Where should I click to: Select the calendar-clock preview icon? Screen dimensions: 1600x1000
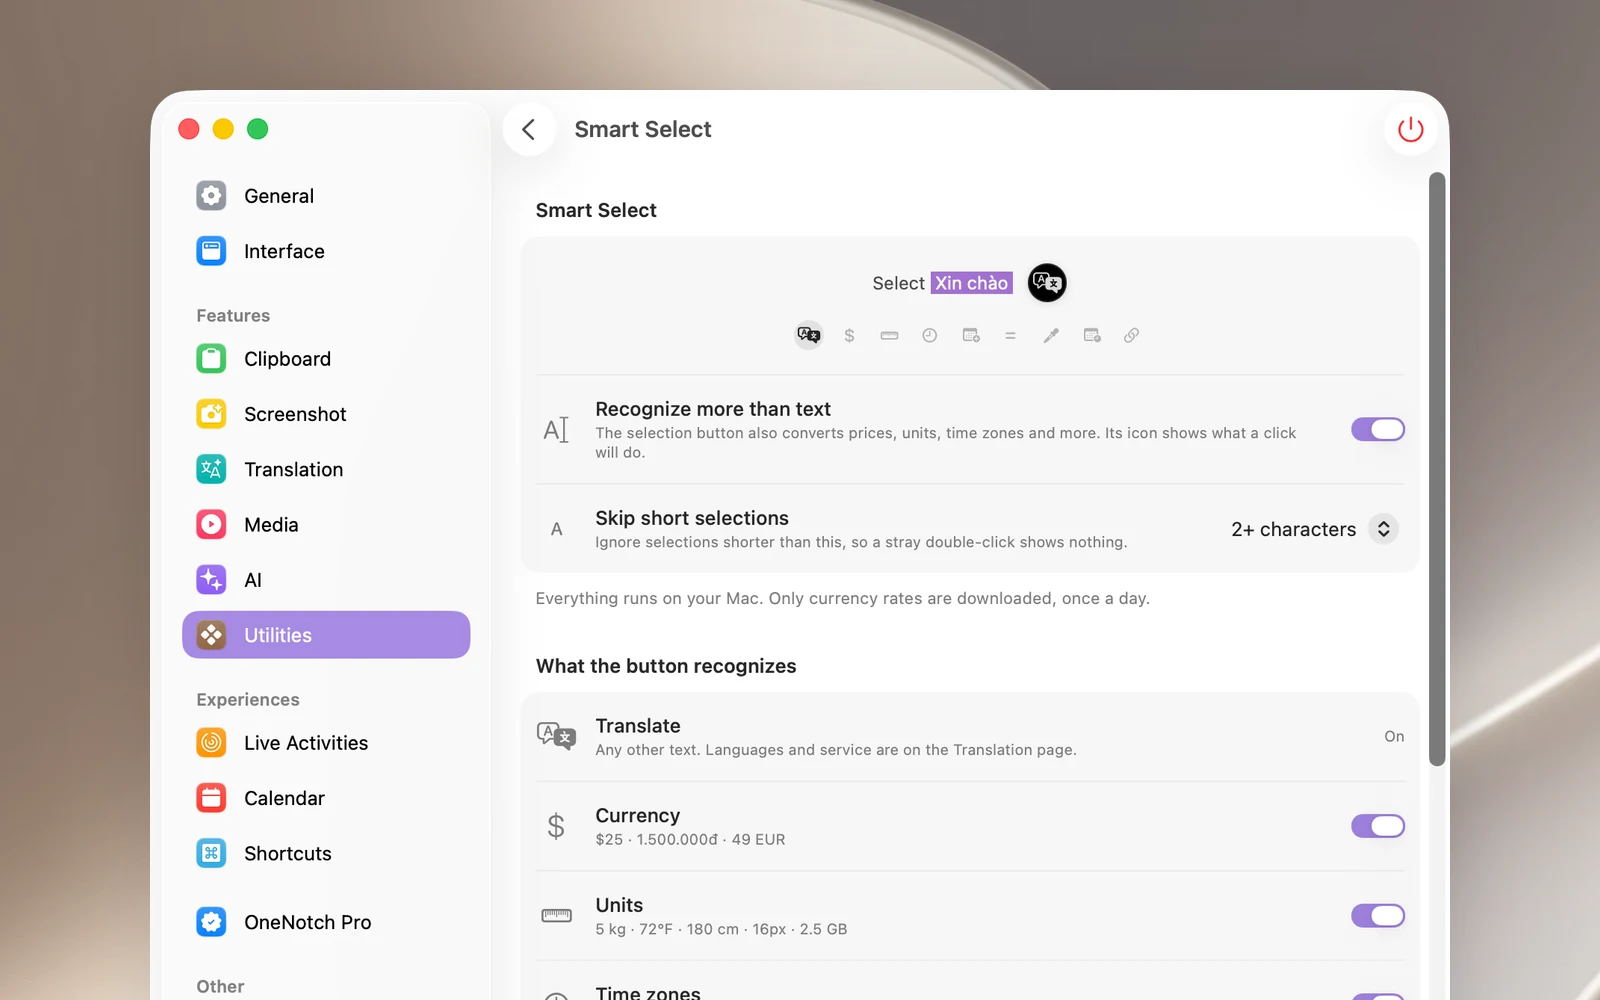[x=1092, y=335]
